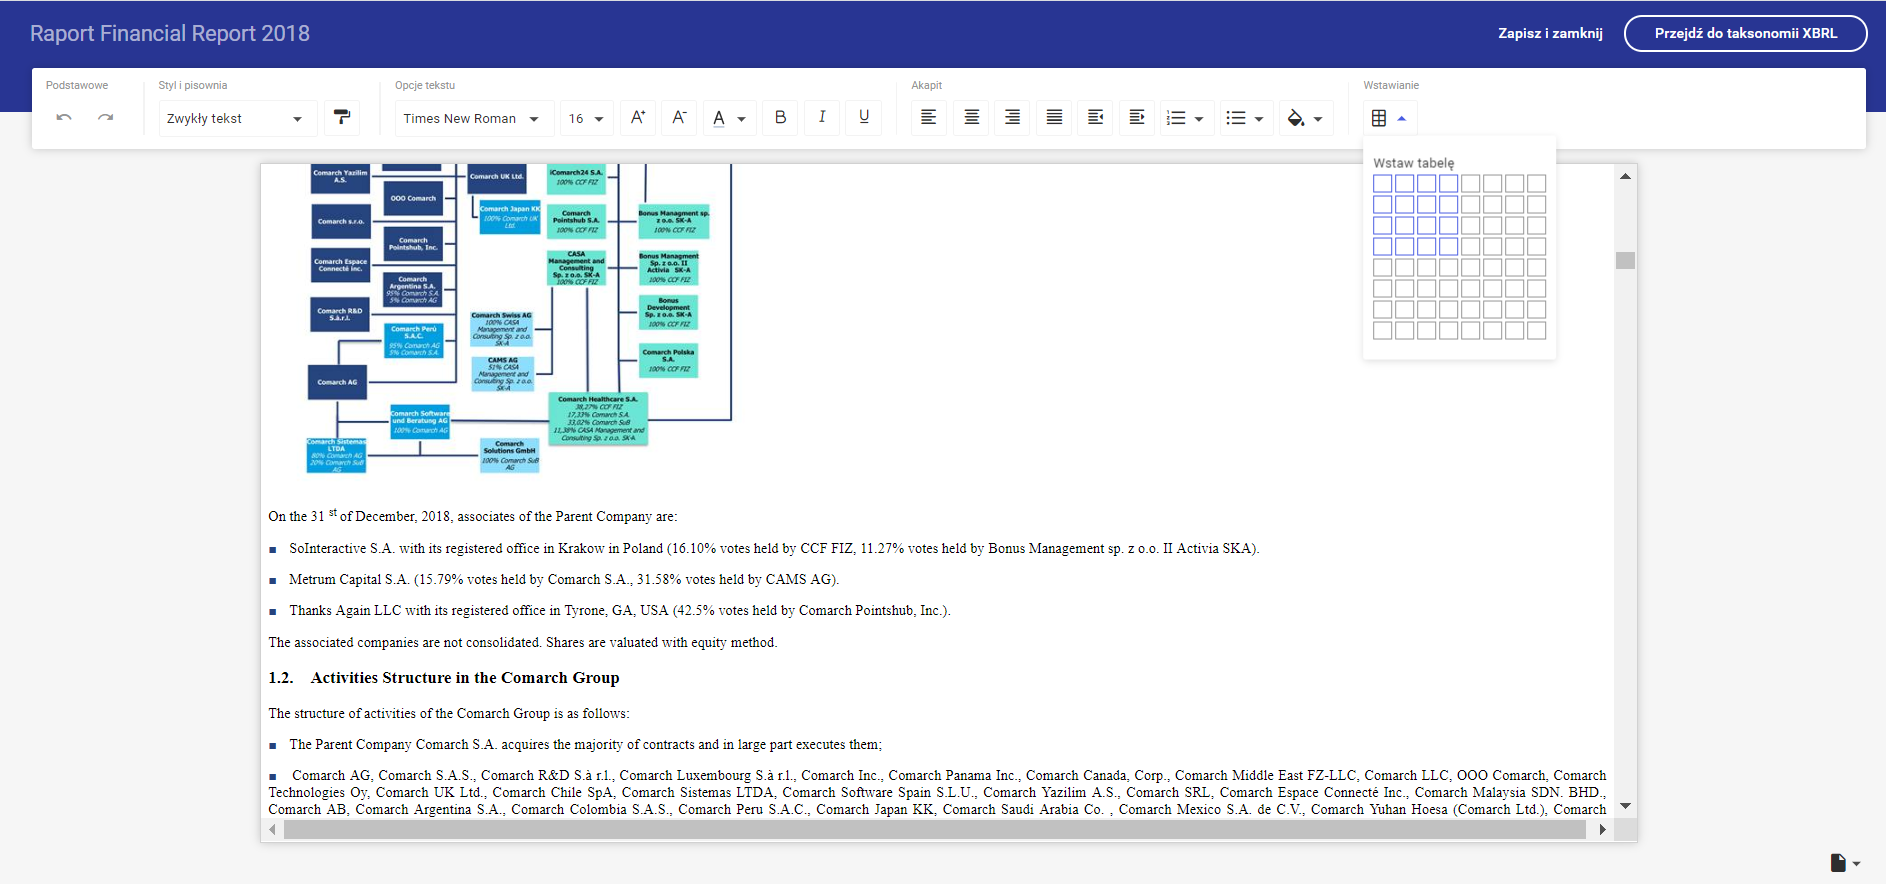Expand the arrow beside the page icon

1857,863
